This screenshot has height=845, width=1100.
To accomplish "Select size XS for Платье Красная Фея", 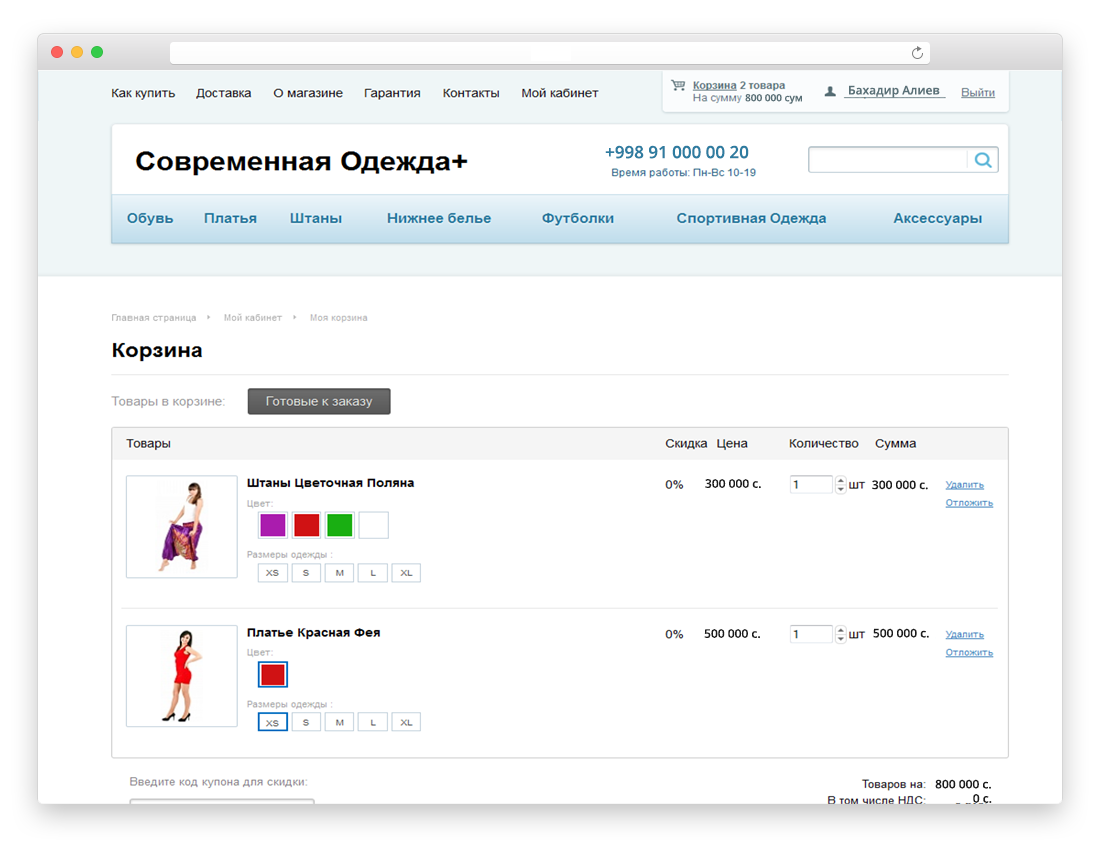I will tap(272, 722).
